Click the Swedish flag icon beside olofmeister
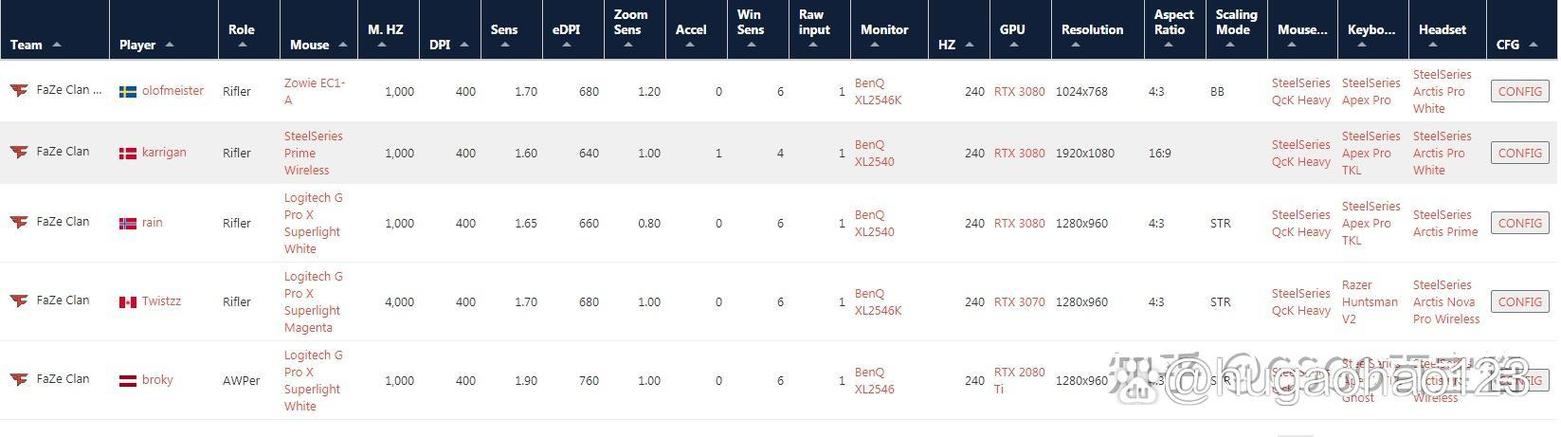1561x437 pixels. click(128, 91)
